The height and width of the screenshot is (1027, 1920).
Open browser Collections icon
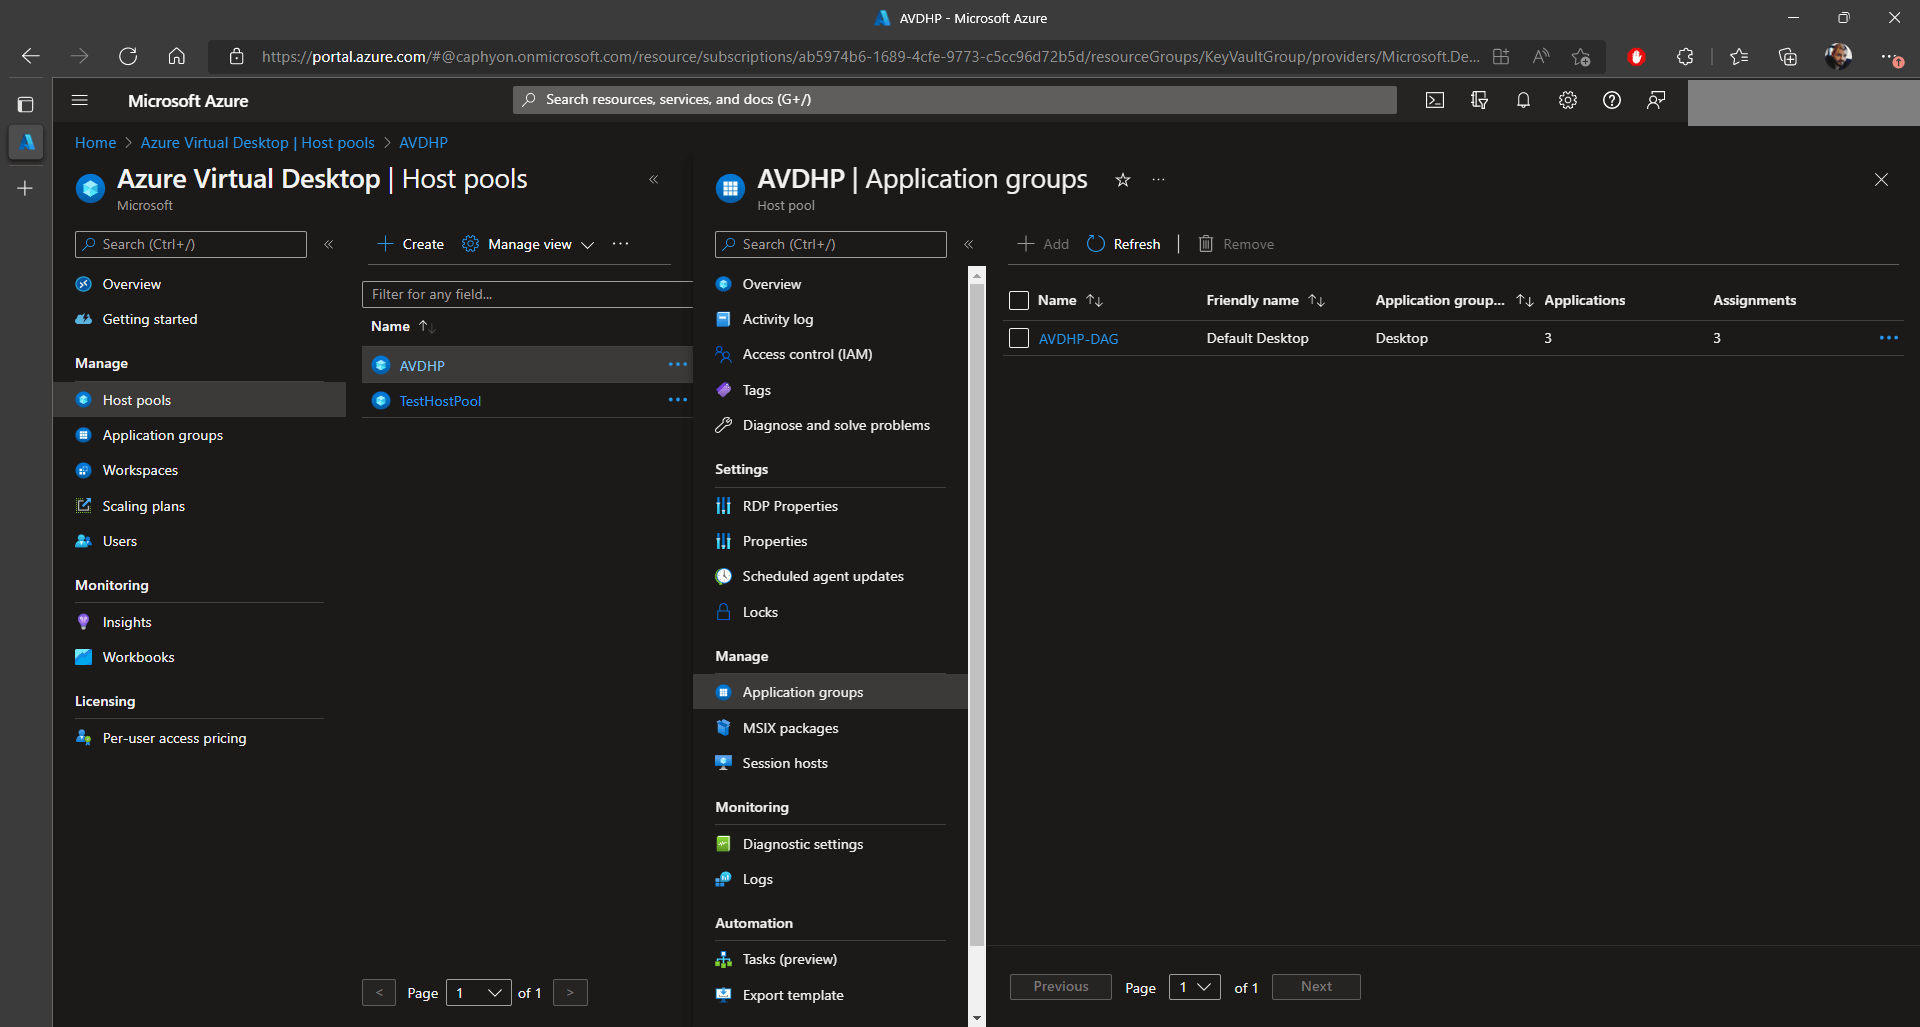(1788, 57)
